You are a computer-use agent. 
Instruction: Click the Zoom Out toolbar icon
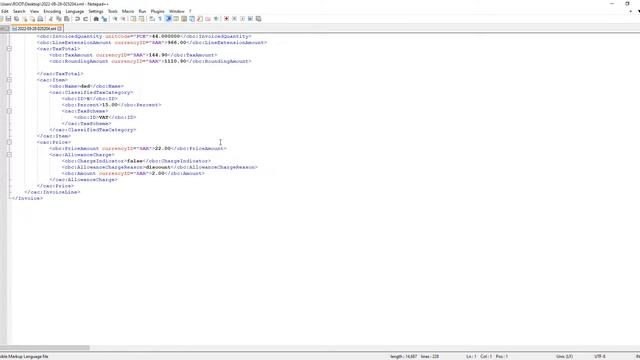[123, 19]
